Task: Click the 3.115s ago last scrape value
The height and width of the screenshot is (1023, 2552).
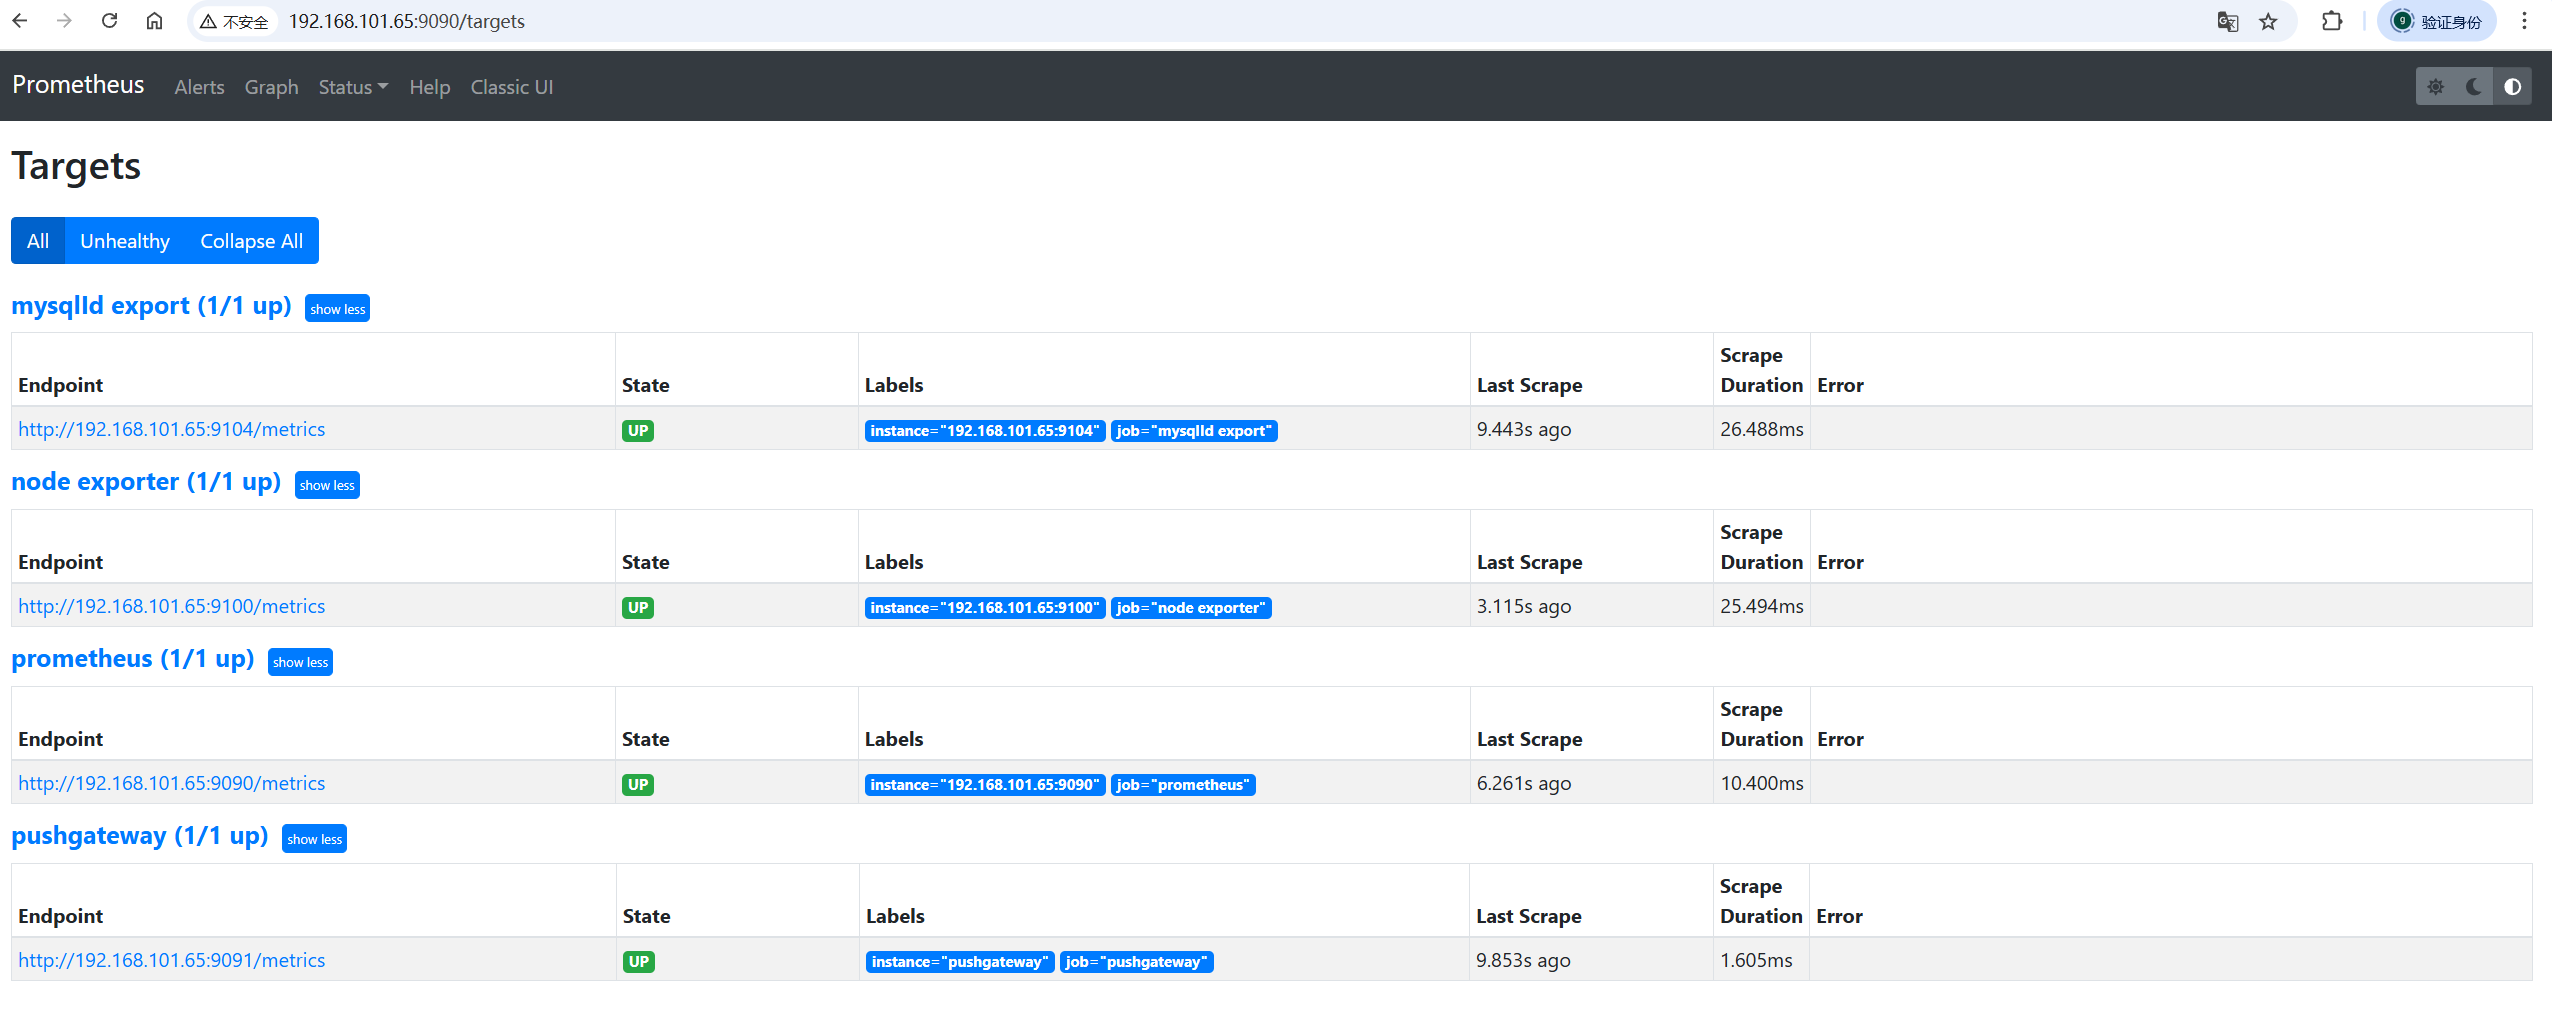Action: tap(1524, 606)
